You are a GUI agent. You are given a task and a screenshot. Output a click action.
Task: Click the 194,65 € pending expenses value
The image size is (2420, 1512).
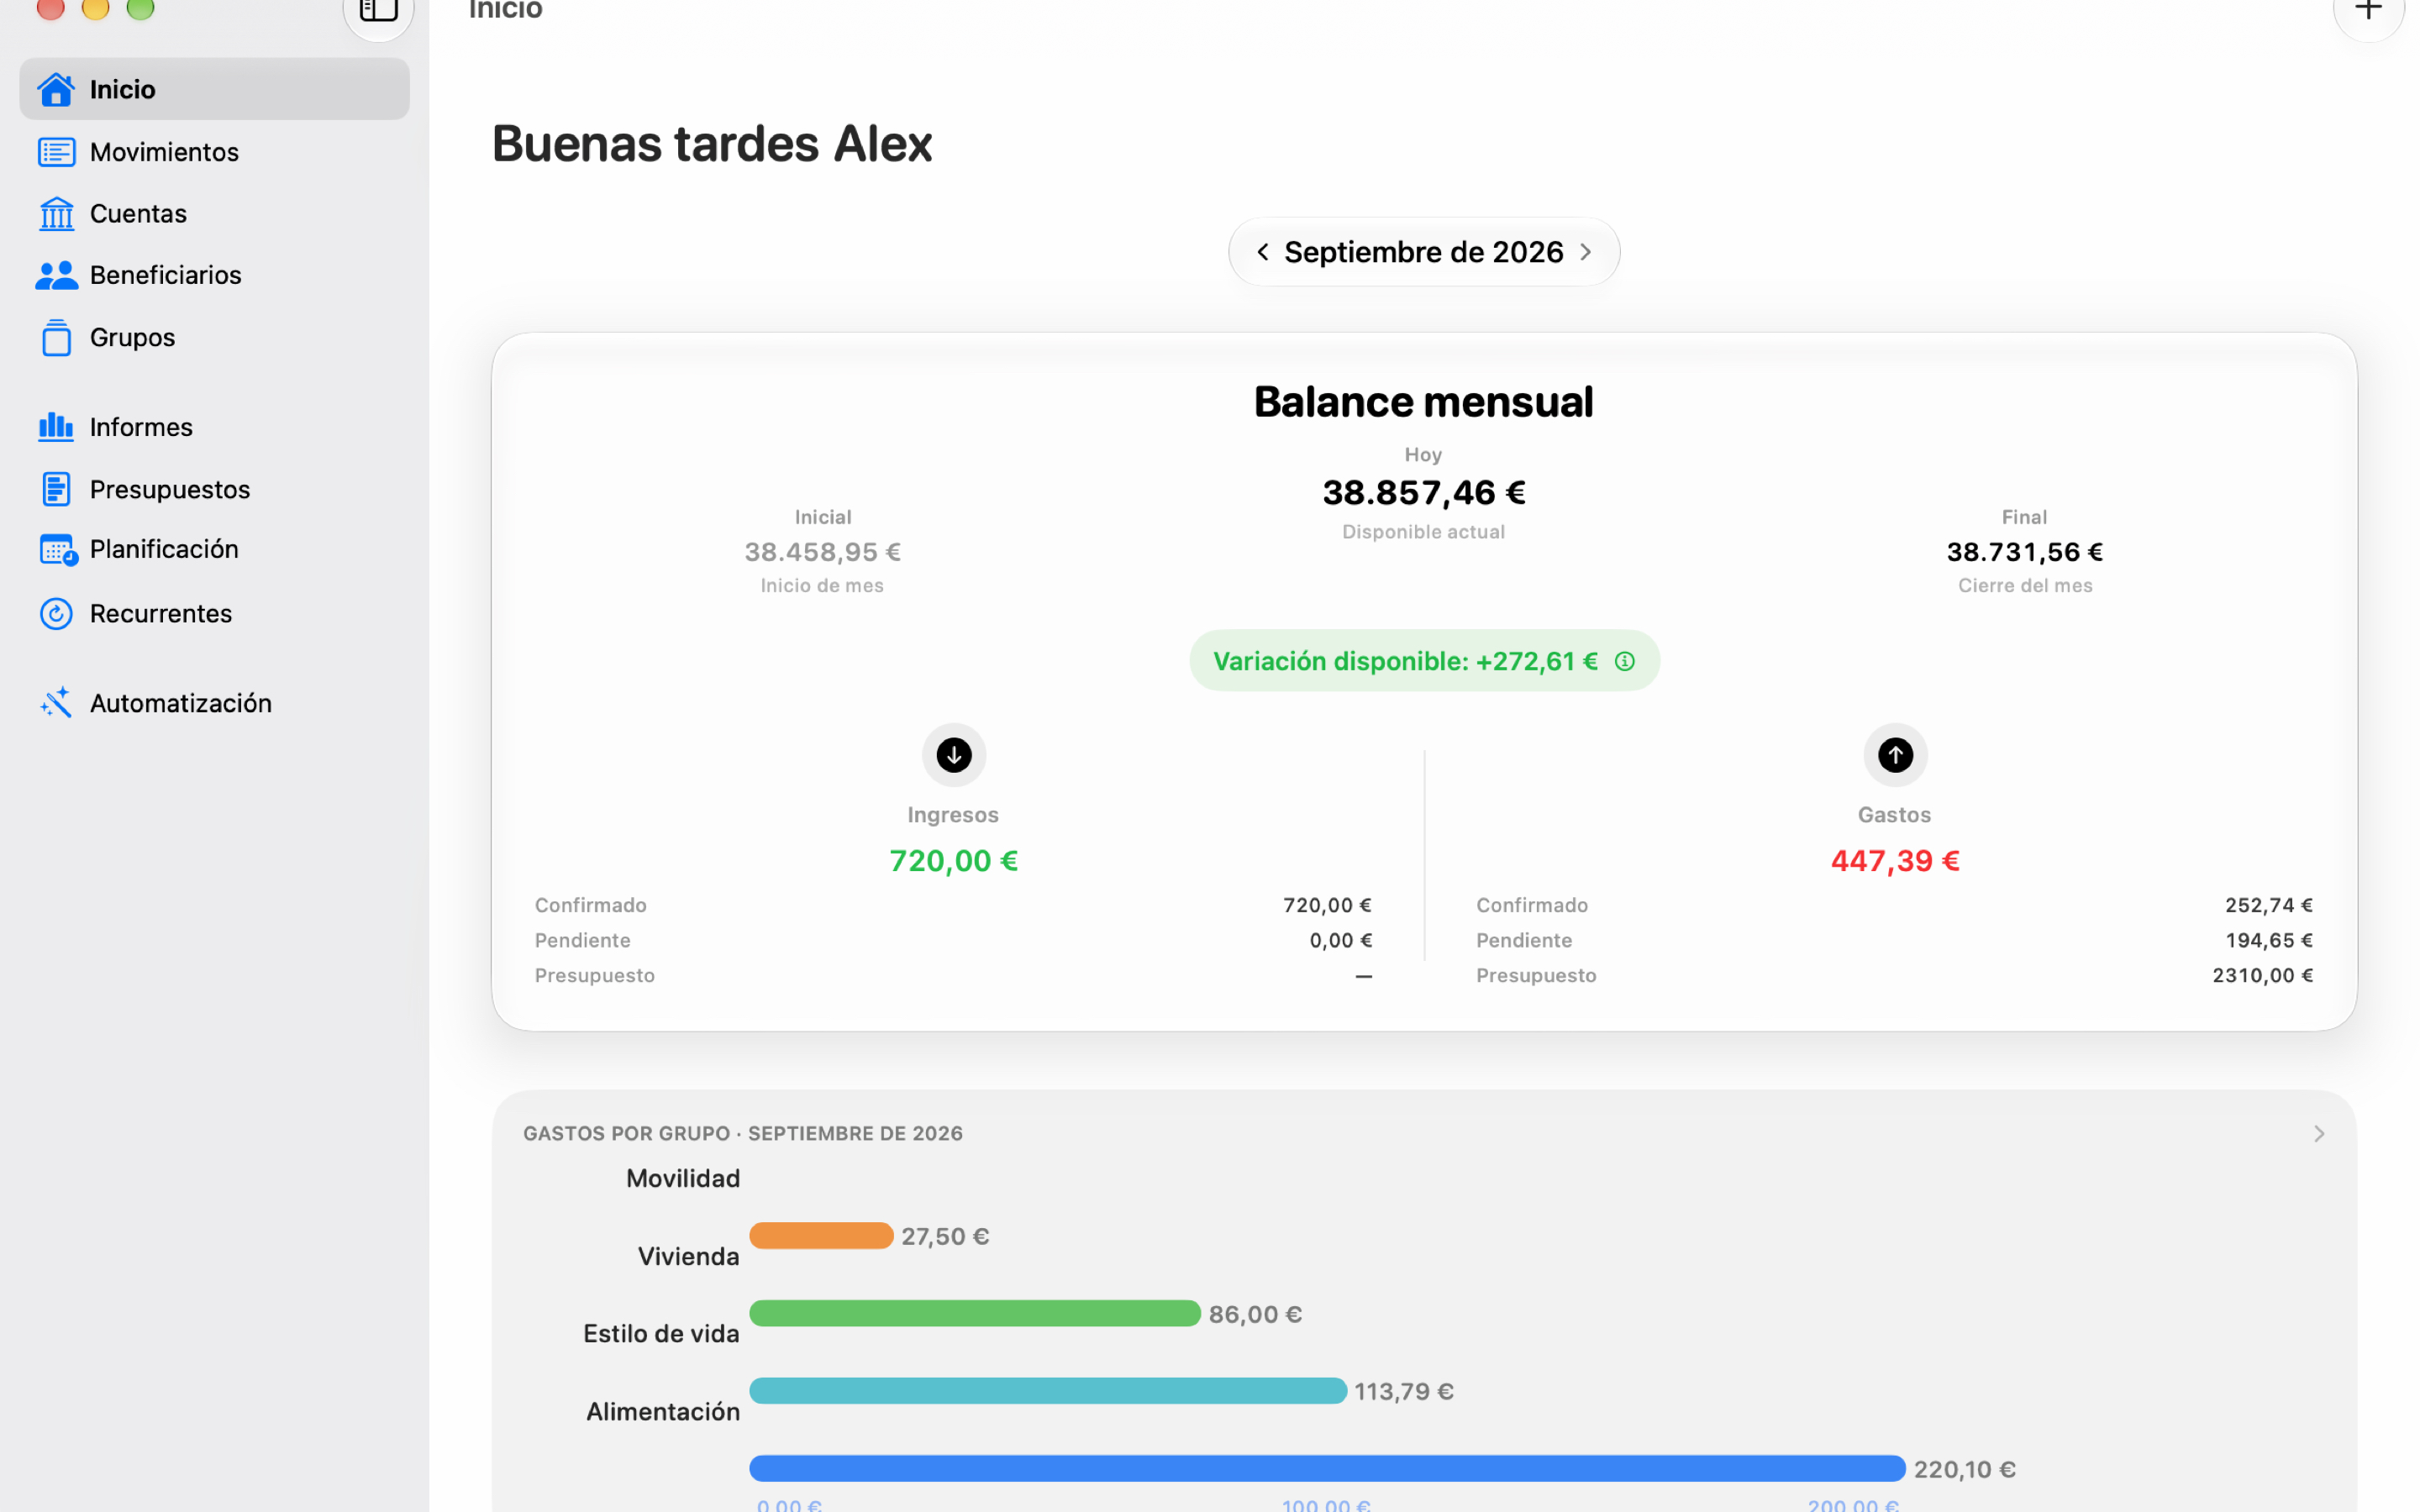pos(2268,940)
